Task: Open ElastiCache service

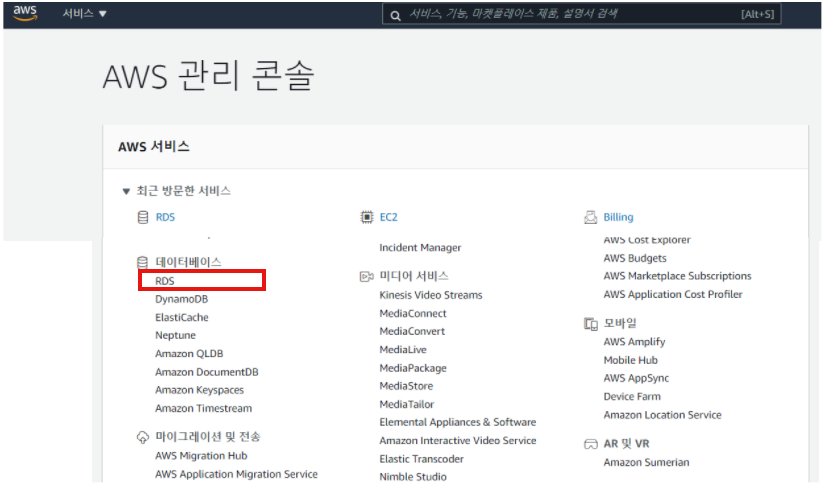Action: (x=181, y=318)
